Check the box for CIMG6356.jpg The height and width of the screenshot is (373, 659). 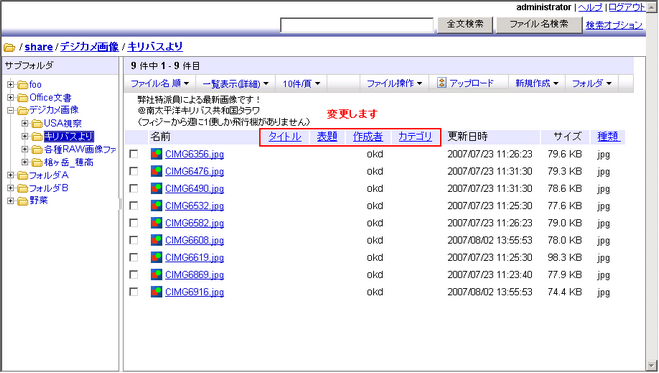tap(134, 154)
